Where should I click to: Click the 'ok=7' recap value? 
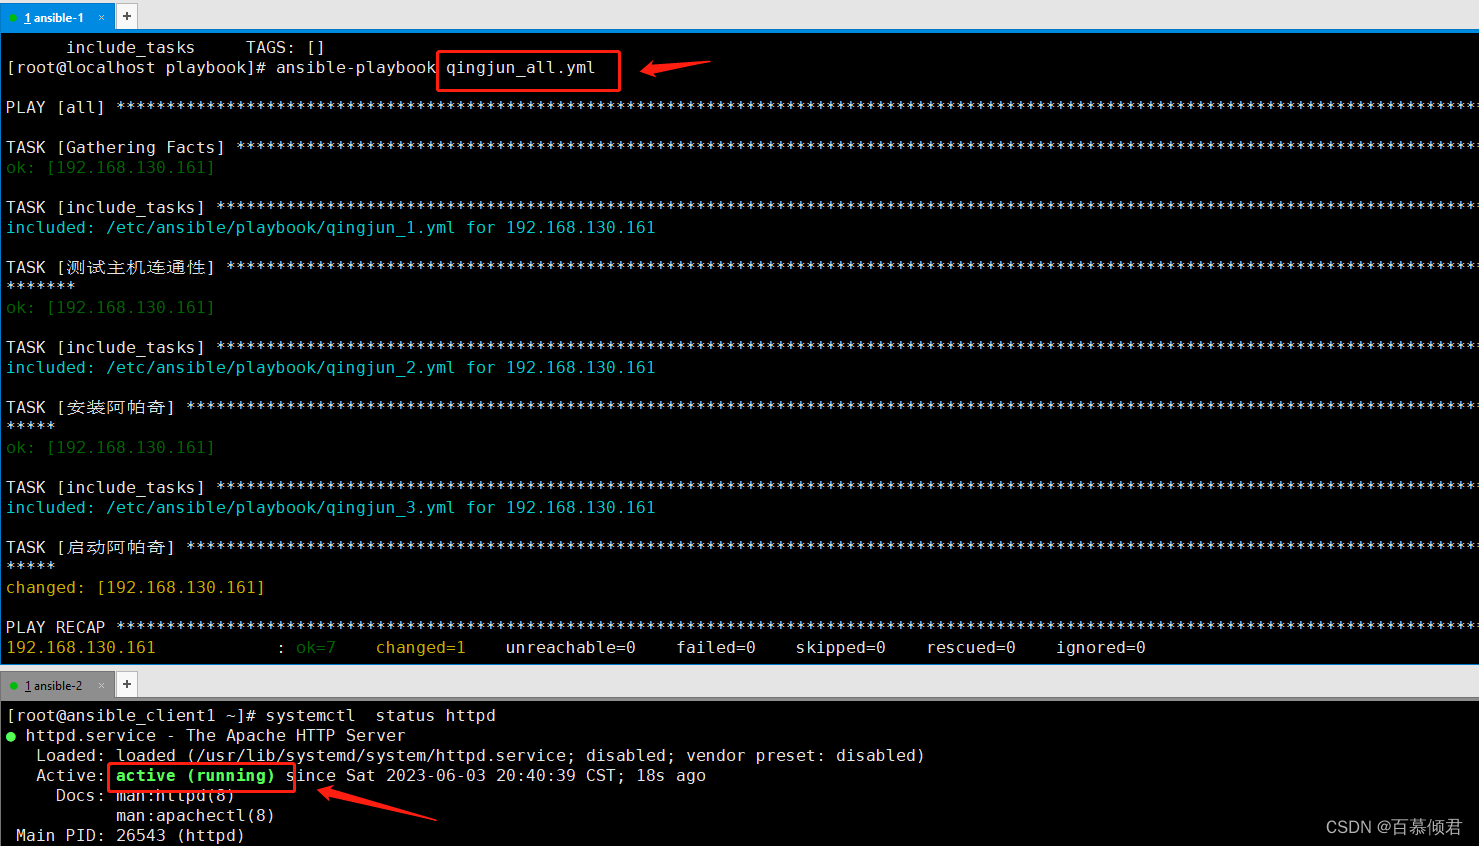coord(316,647)
